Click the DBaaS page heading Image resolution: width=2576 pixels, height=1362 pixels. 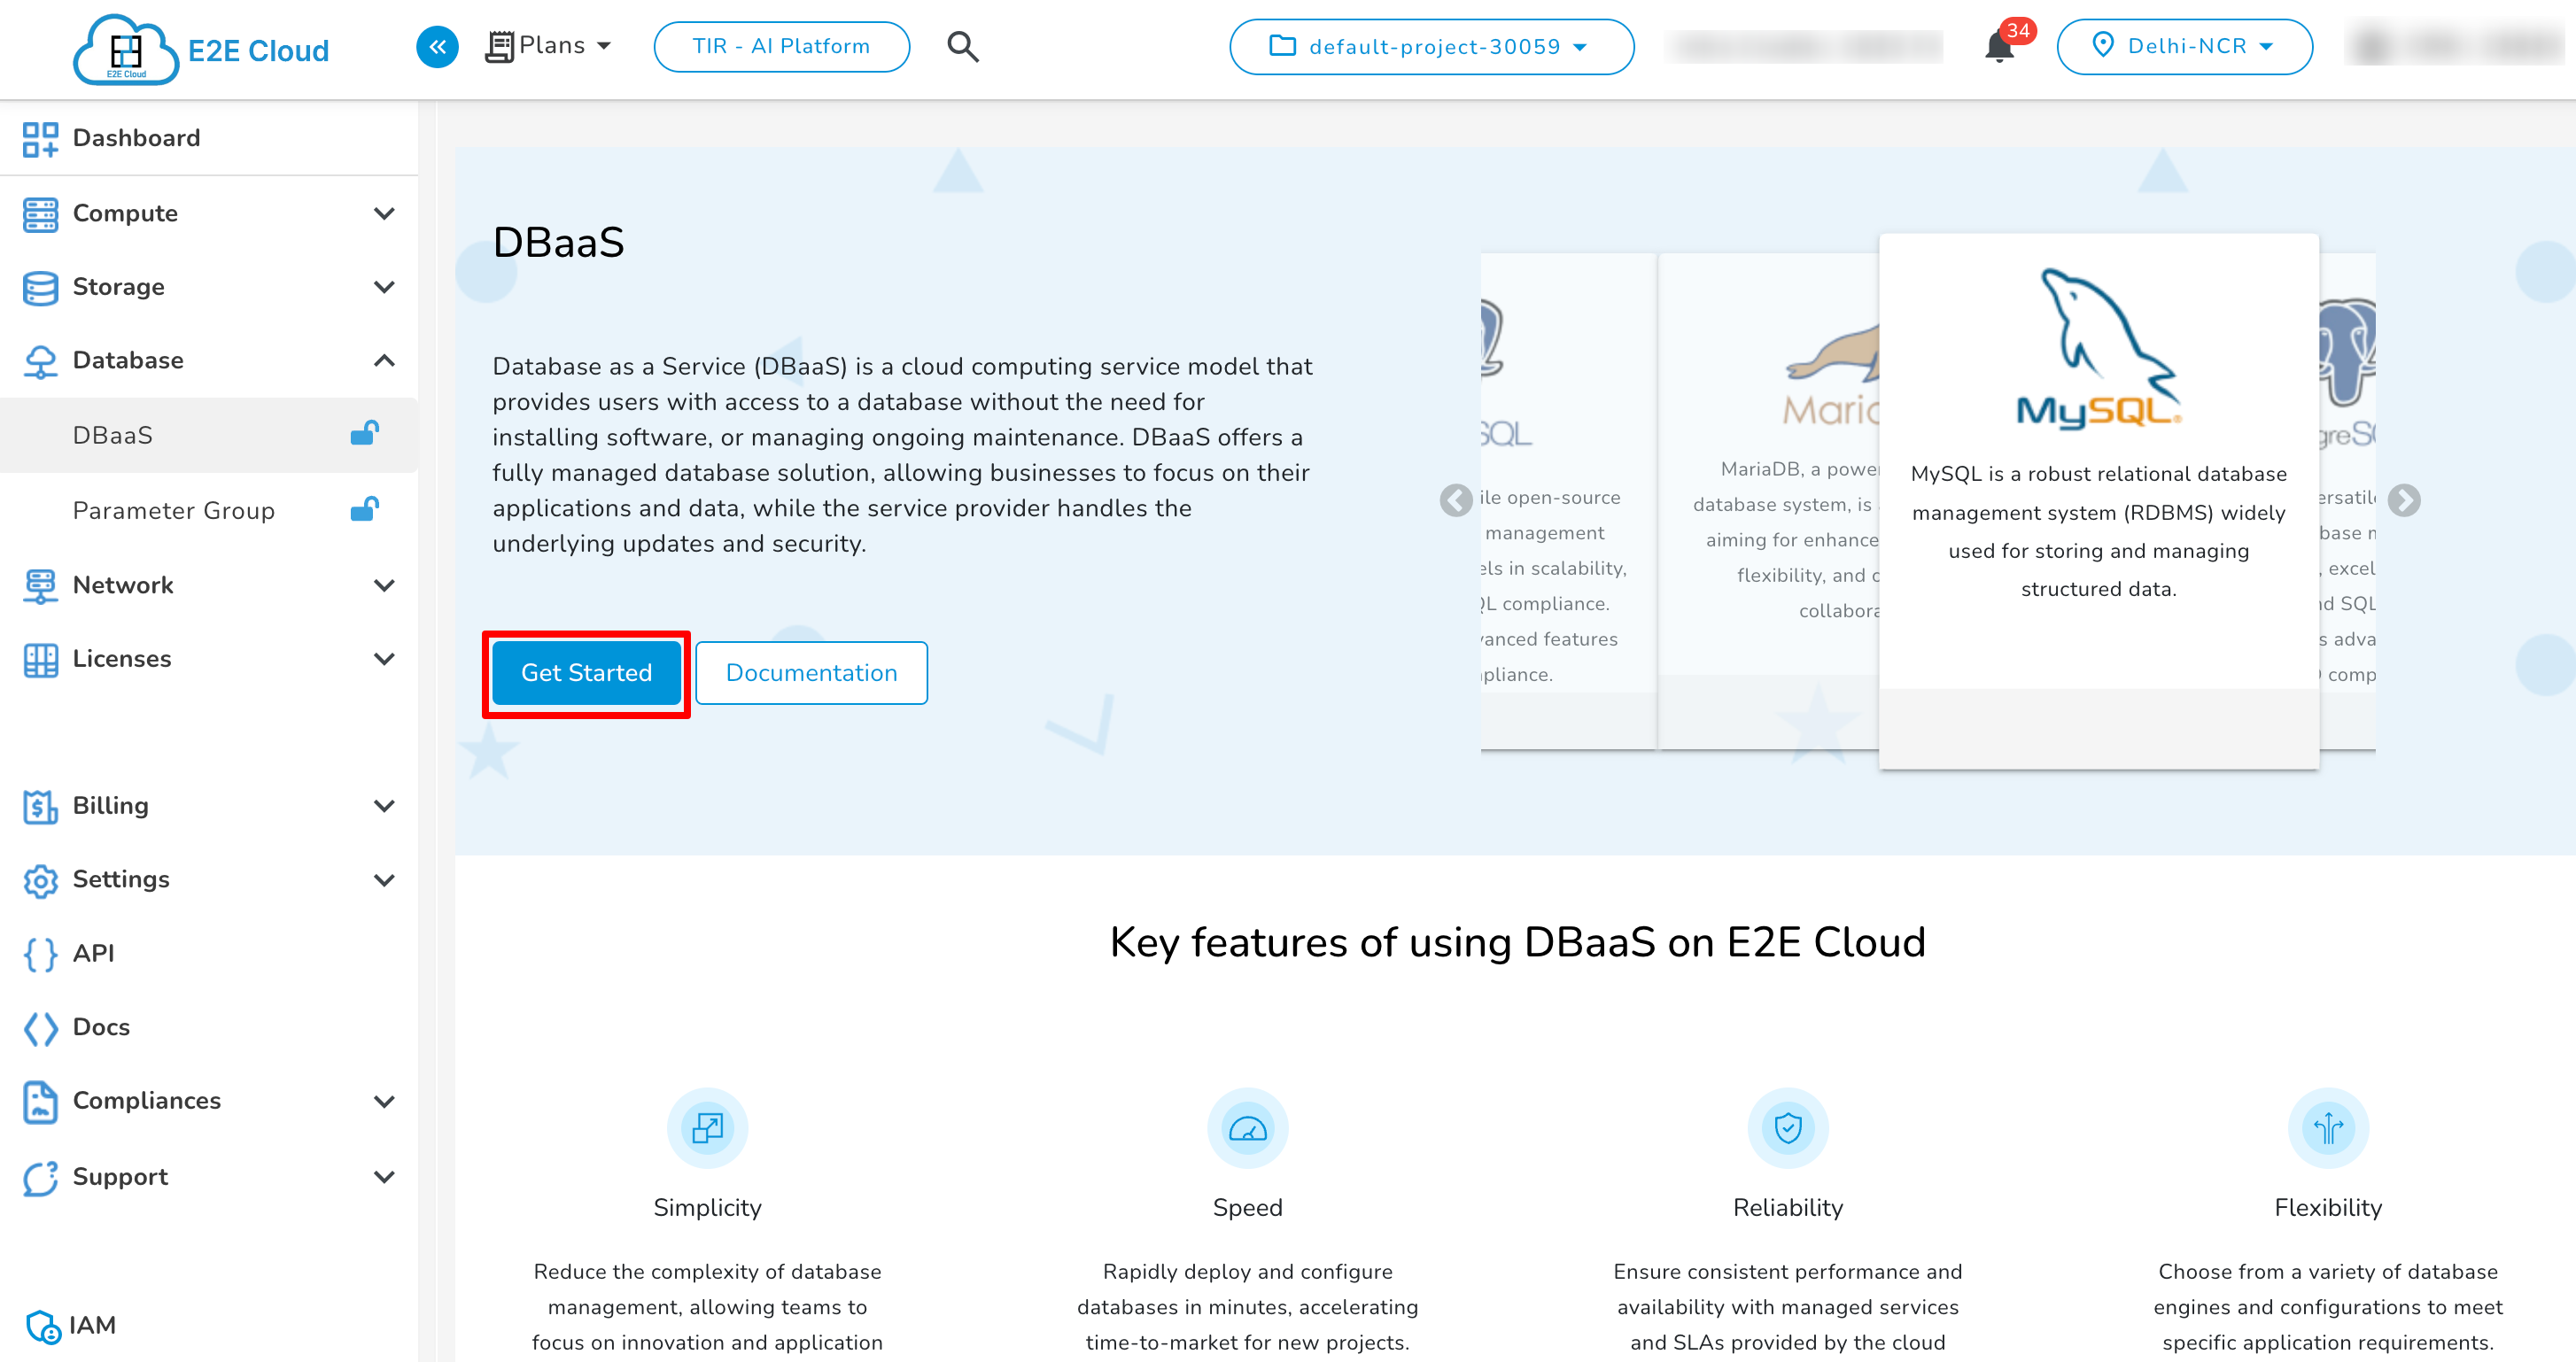click(x=558, y=243)
